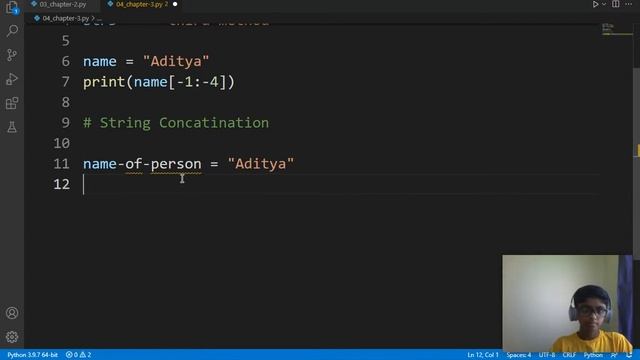Expand the run button dropdown arrow
The width and height of the screenshot is (640, 360).
click(x=604, y=4)
